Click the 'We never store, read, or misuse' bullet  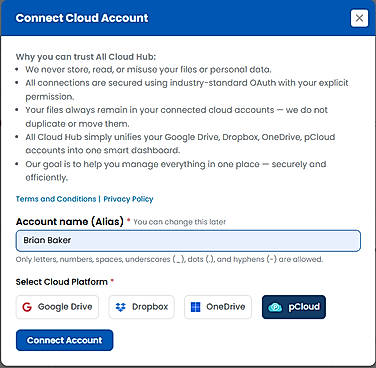(148, 70)
